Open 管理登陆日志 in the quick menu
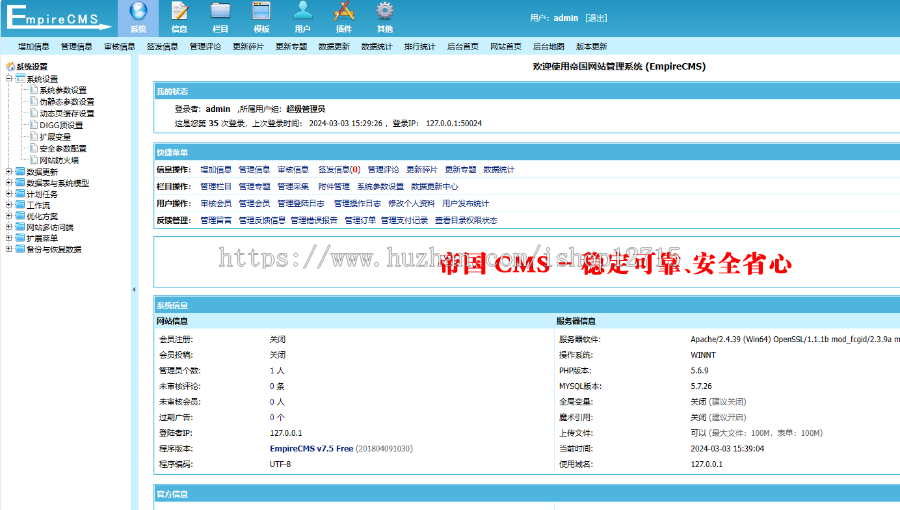 click(x=301, y=203)
